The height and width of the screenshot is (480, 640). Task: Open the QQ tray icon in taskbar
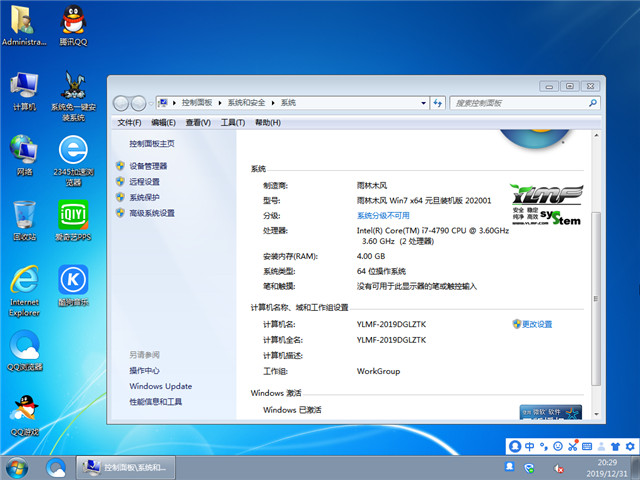[x=509, y=467]
